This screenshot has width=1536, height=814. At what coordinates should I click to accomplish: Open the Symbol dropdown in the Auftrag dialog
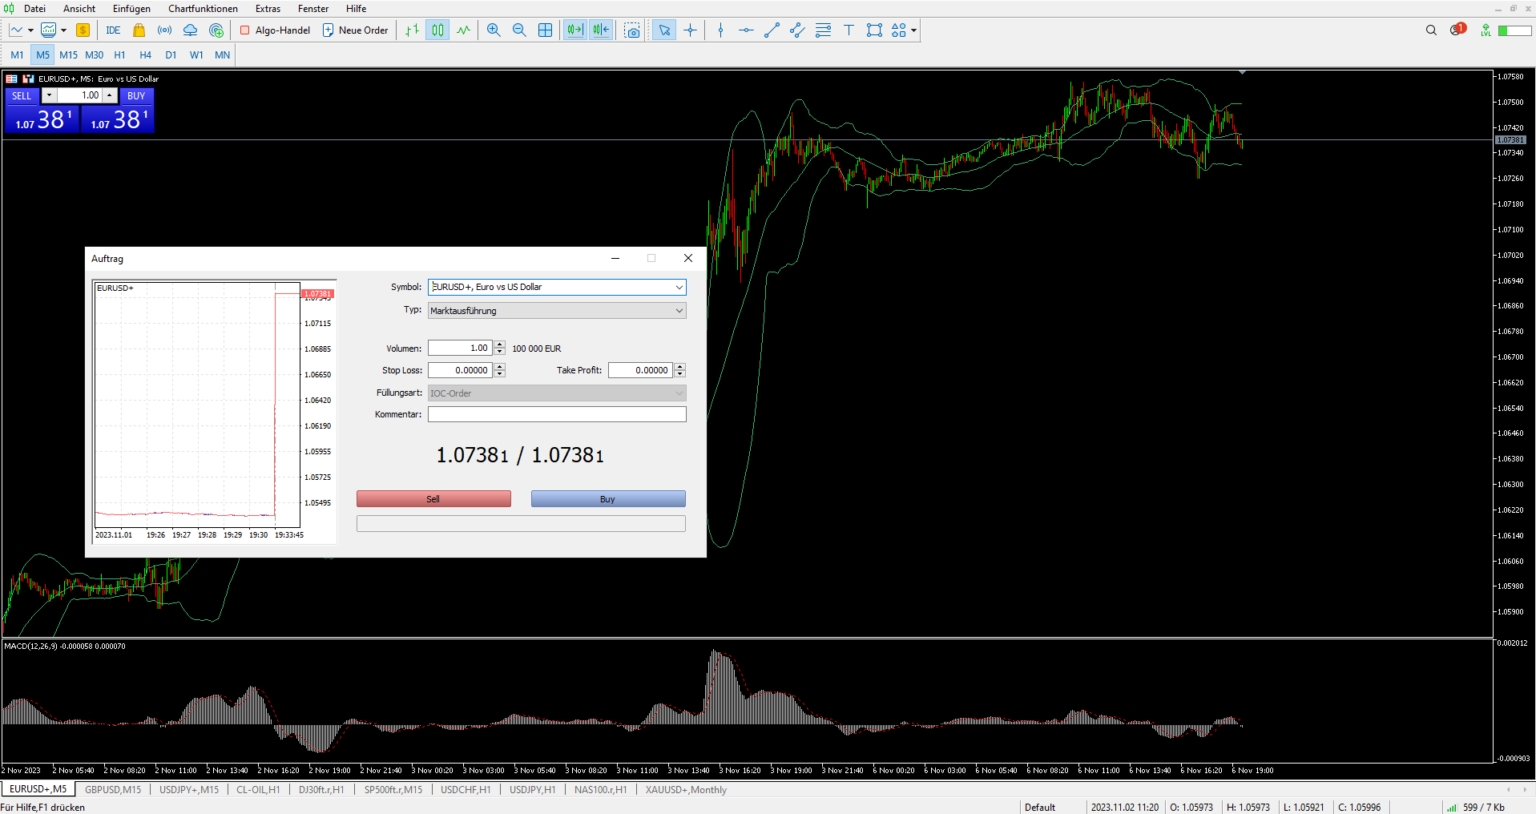point(681,287)
